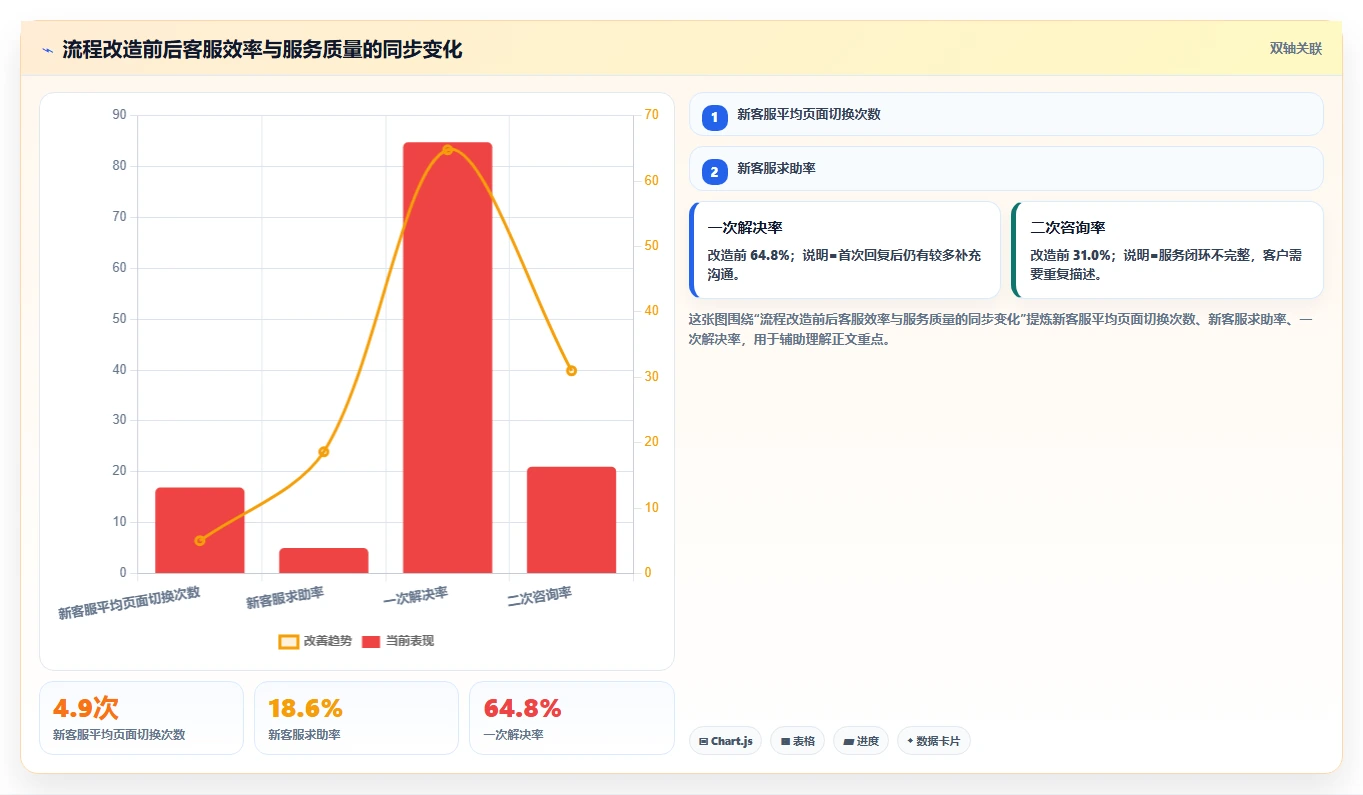Click the 进度 tag icon
The width and height of the screenshot is (1363, 795).
848,742
